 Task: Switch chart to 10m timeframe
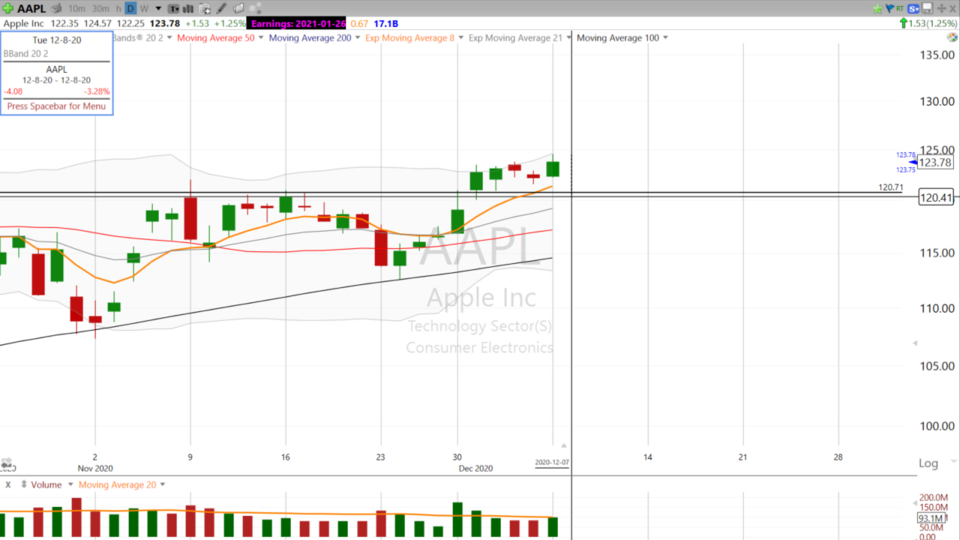point(77,9)
